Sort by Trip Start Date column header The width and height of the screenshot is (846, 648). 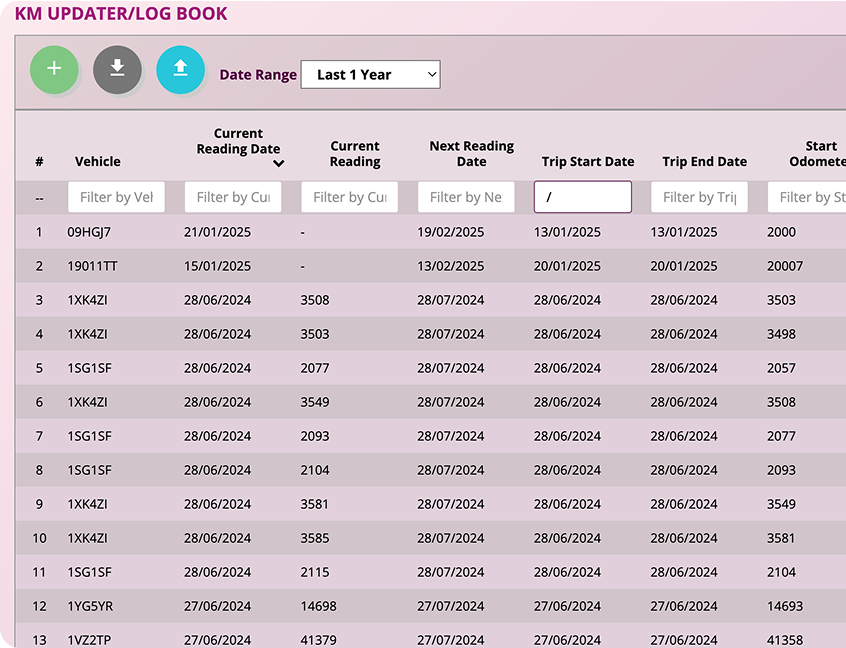pyautogui.click(x=588, y=161)
